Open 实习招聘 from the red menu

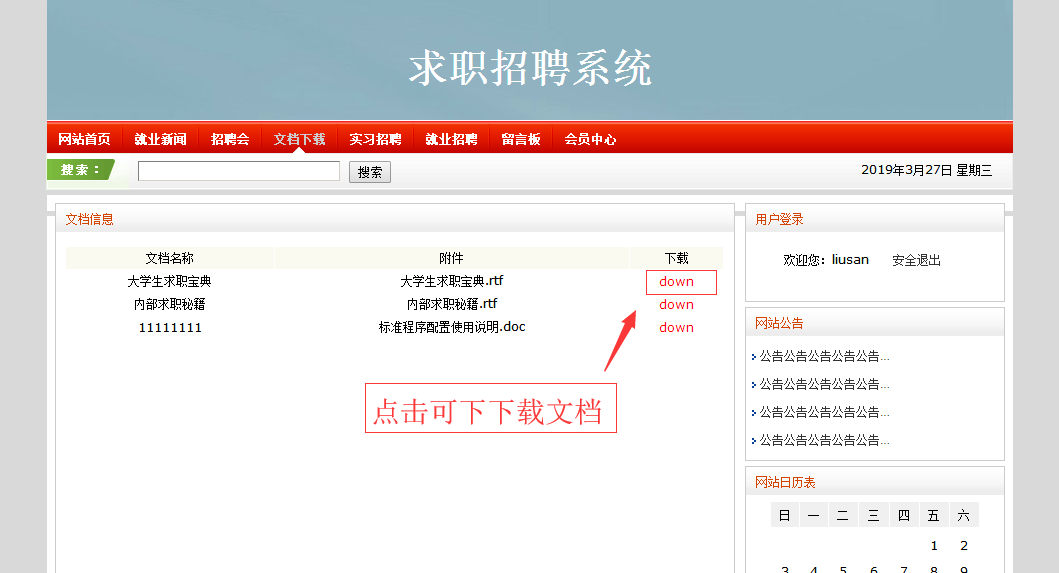pos(375,139)
